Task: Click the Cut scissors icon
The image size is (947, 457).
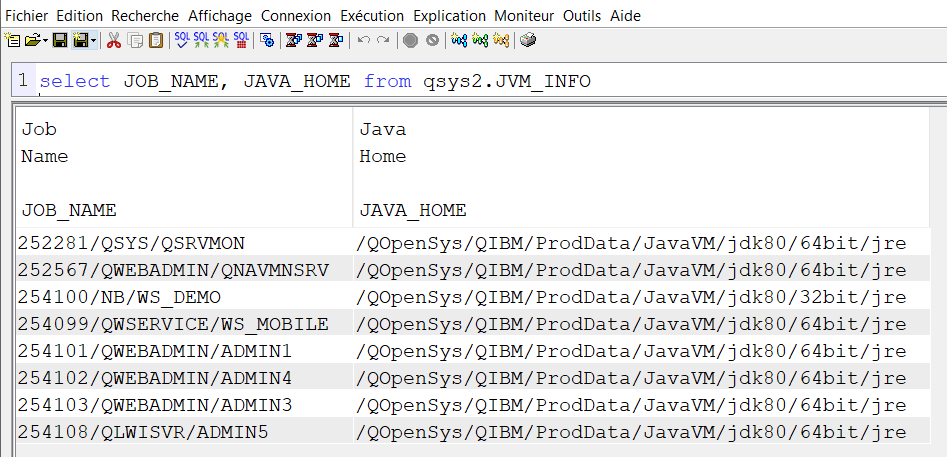Action: point(114,40)
